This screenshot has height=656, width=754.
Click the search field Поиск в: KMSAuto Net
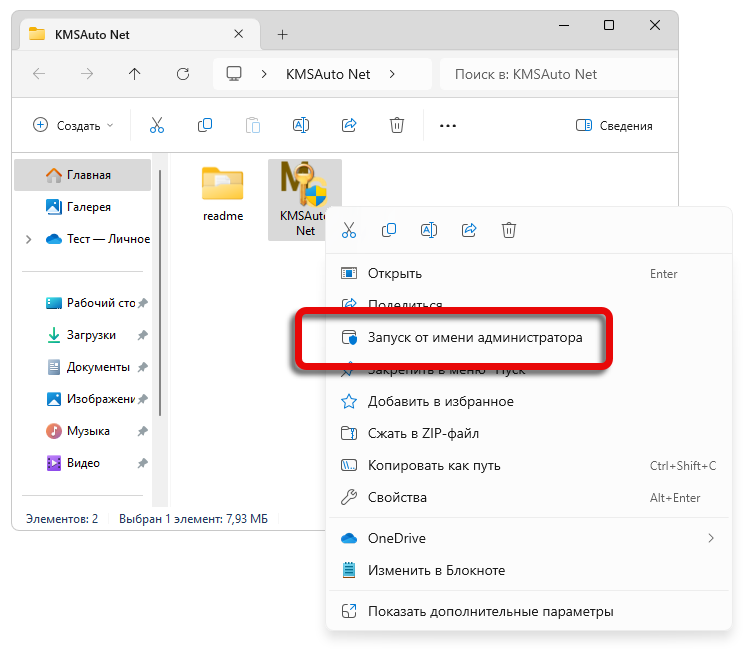coord(555,74)
